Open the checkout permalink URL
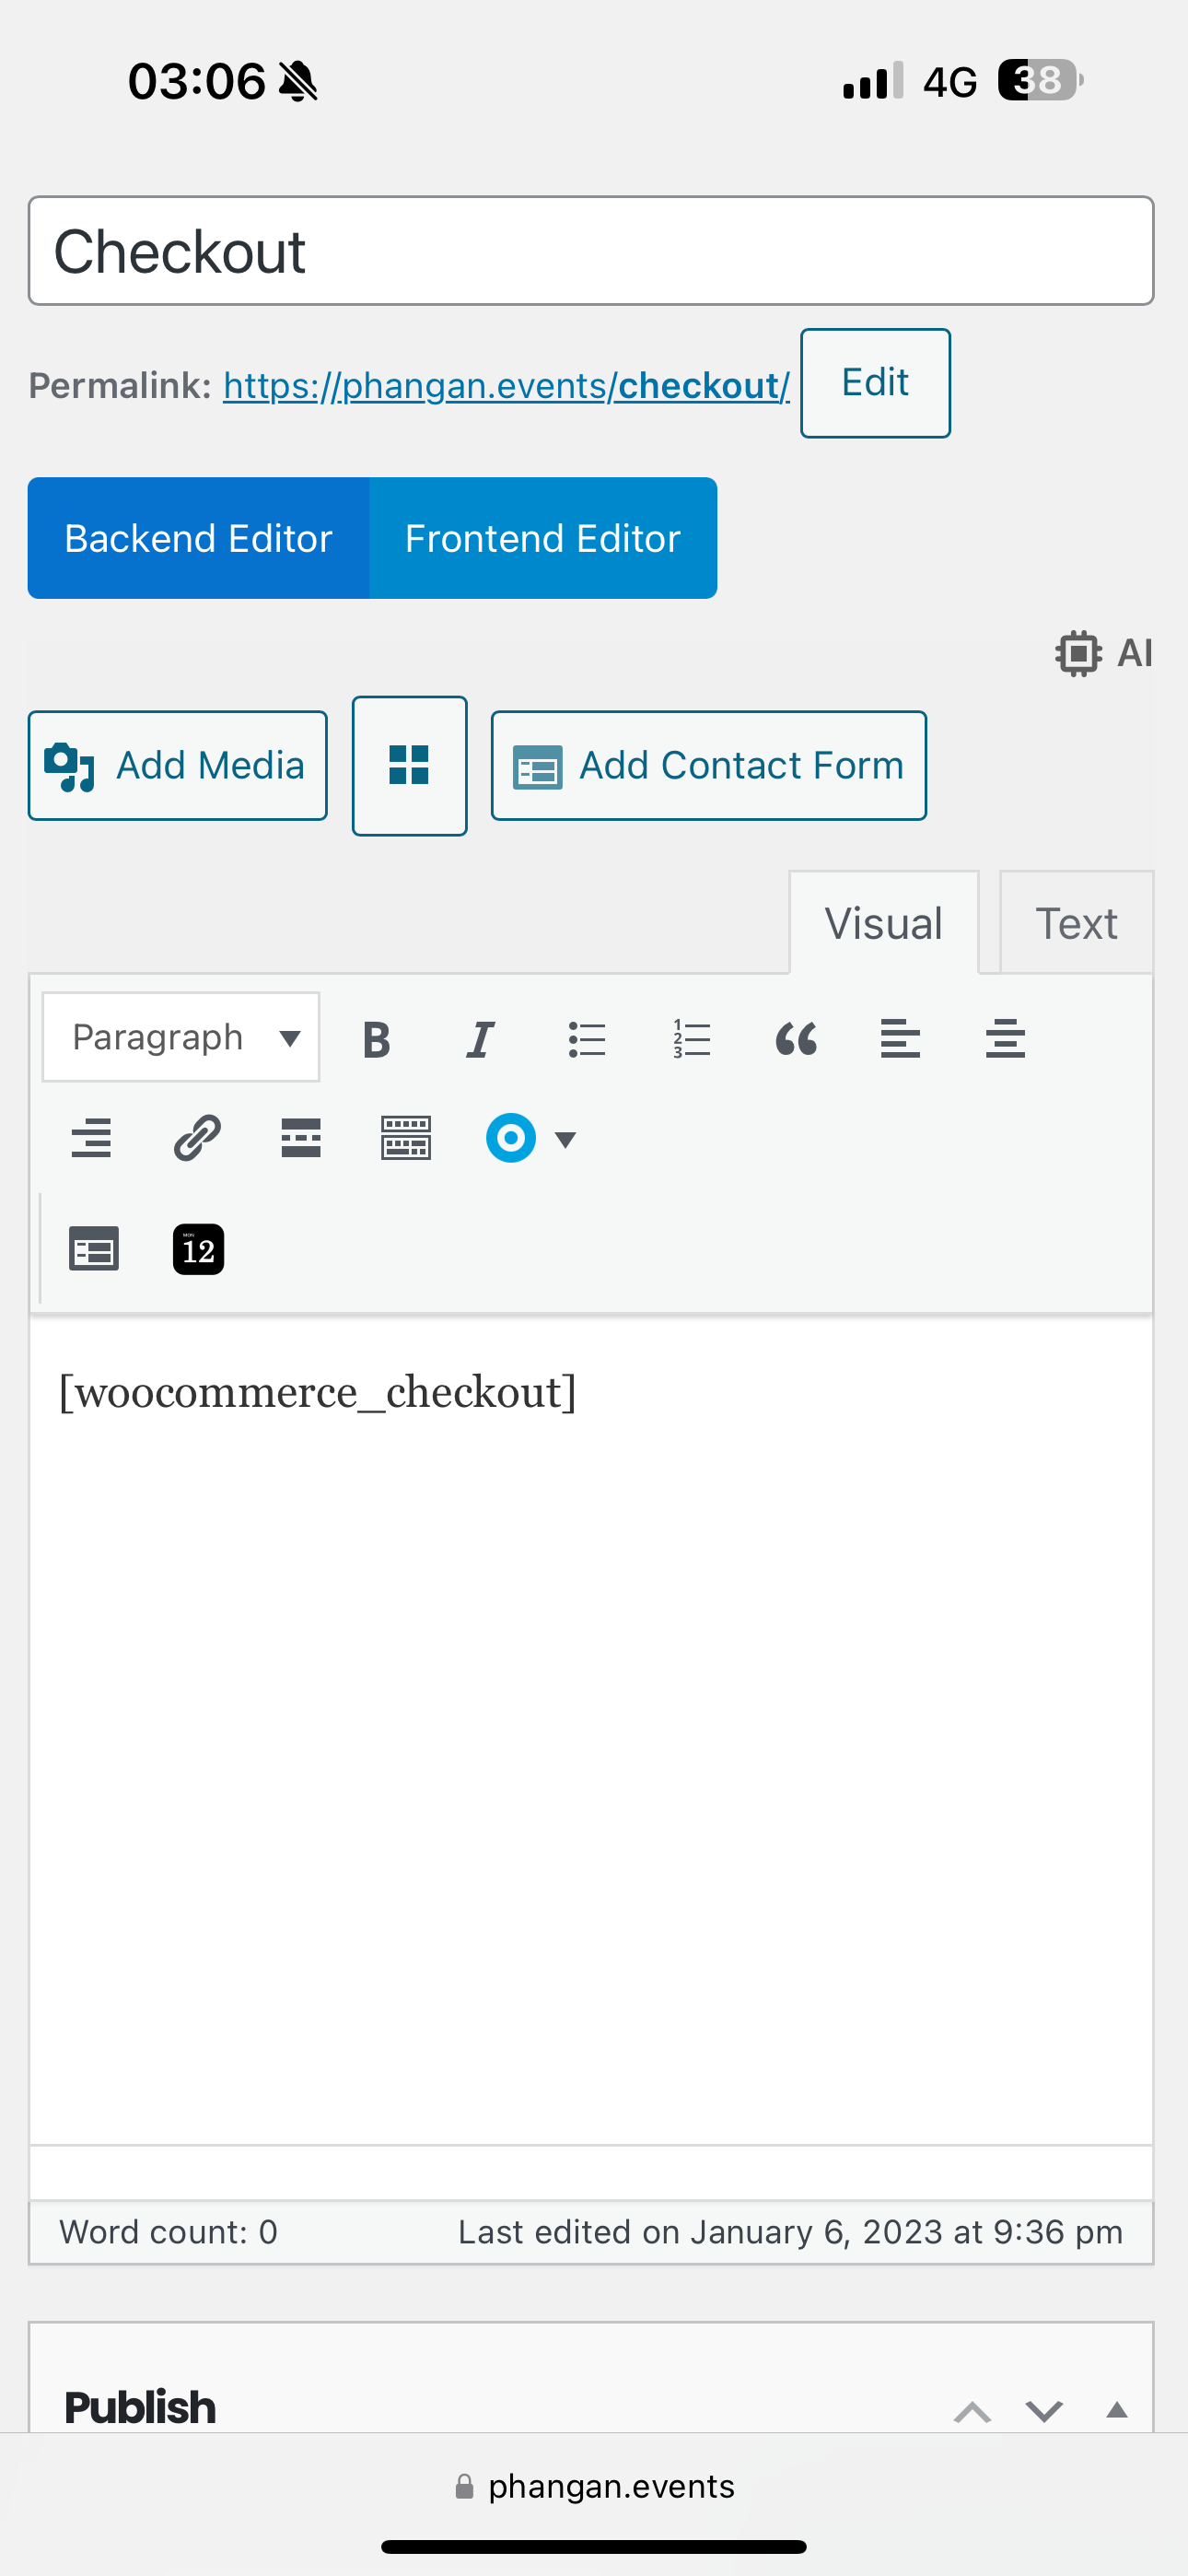This screenshot has height=2576, width=1188. point(506,385)
